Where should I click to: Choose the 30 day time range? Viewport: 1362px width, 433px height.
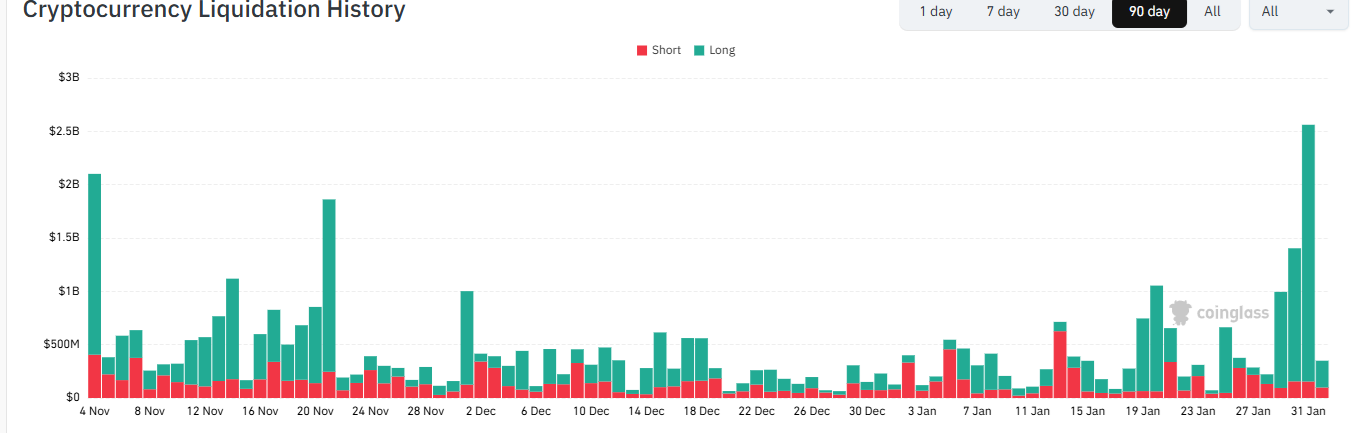(1074, 12)
